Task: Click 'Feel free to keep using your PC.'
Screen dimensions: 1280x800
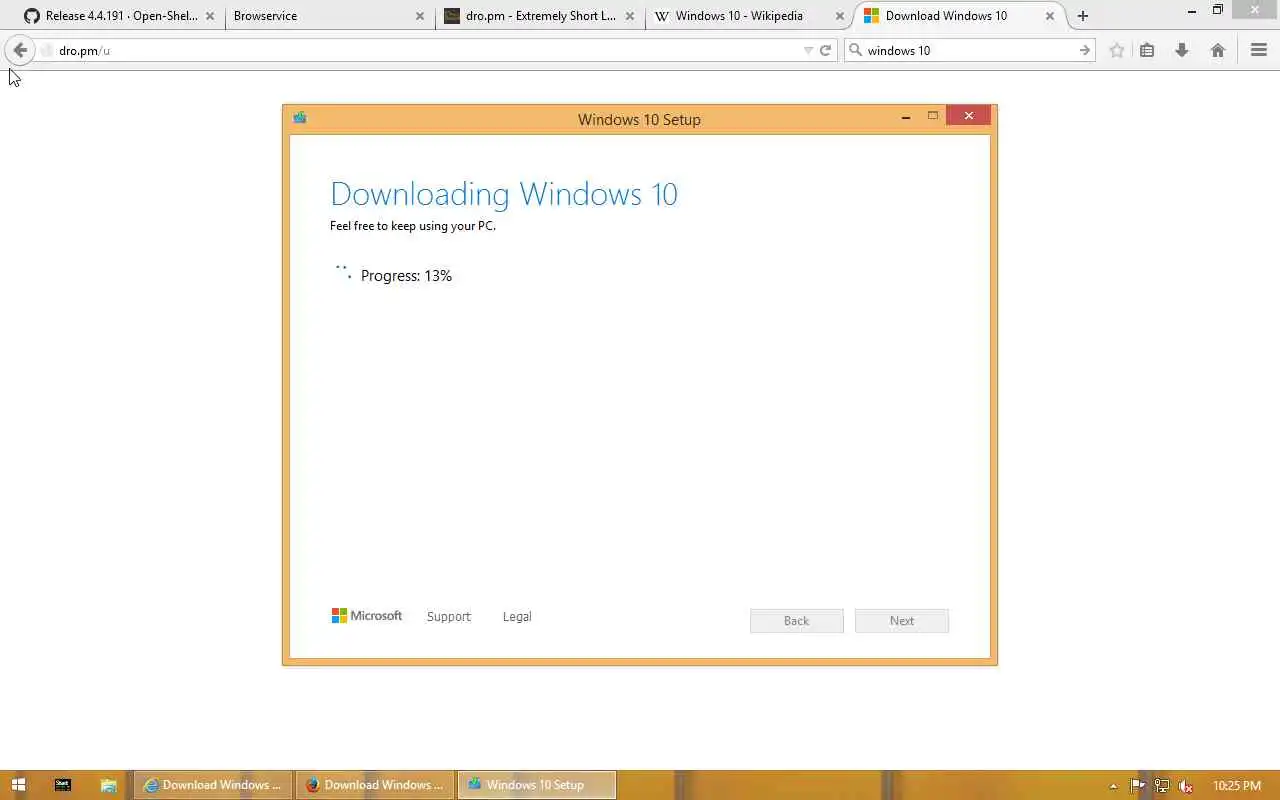Action: tap(413, 226)
